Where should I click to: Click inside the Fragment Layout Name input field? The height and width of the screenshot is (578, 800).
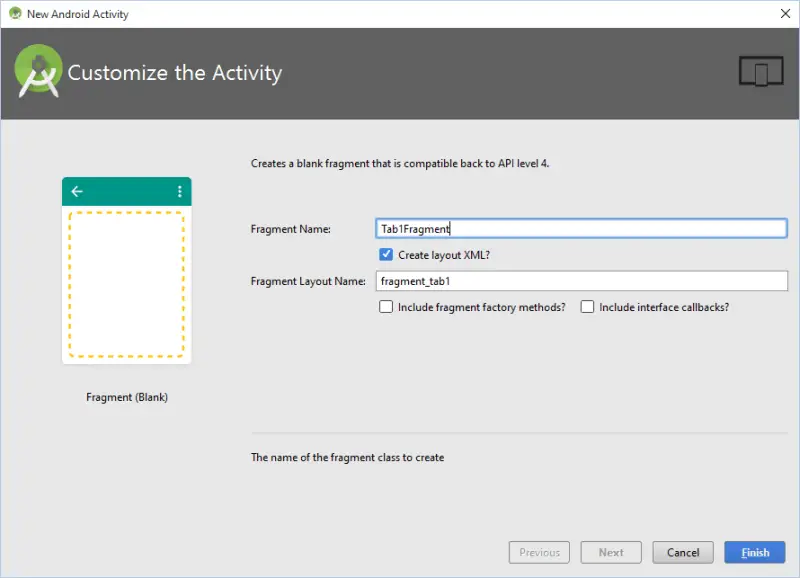click(x=580, y=281)
